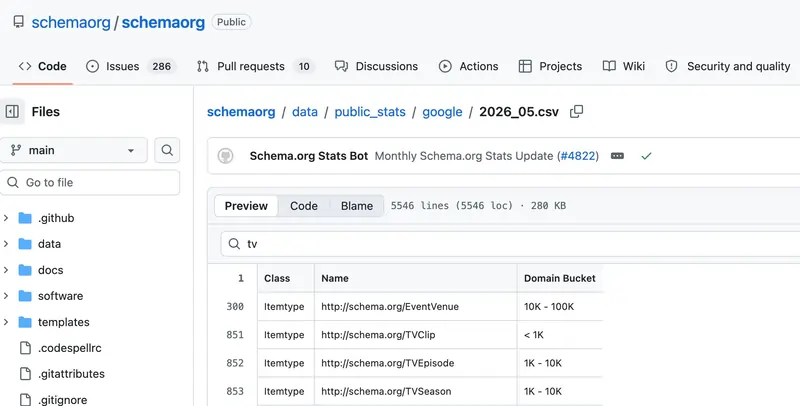
Task: Open the schemaorg organization link
Action: point(71,22)
